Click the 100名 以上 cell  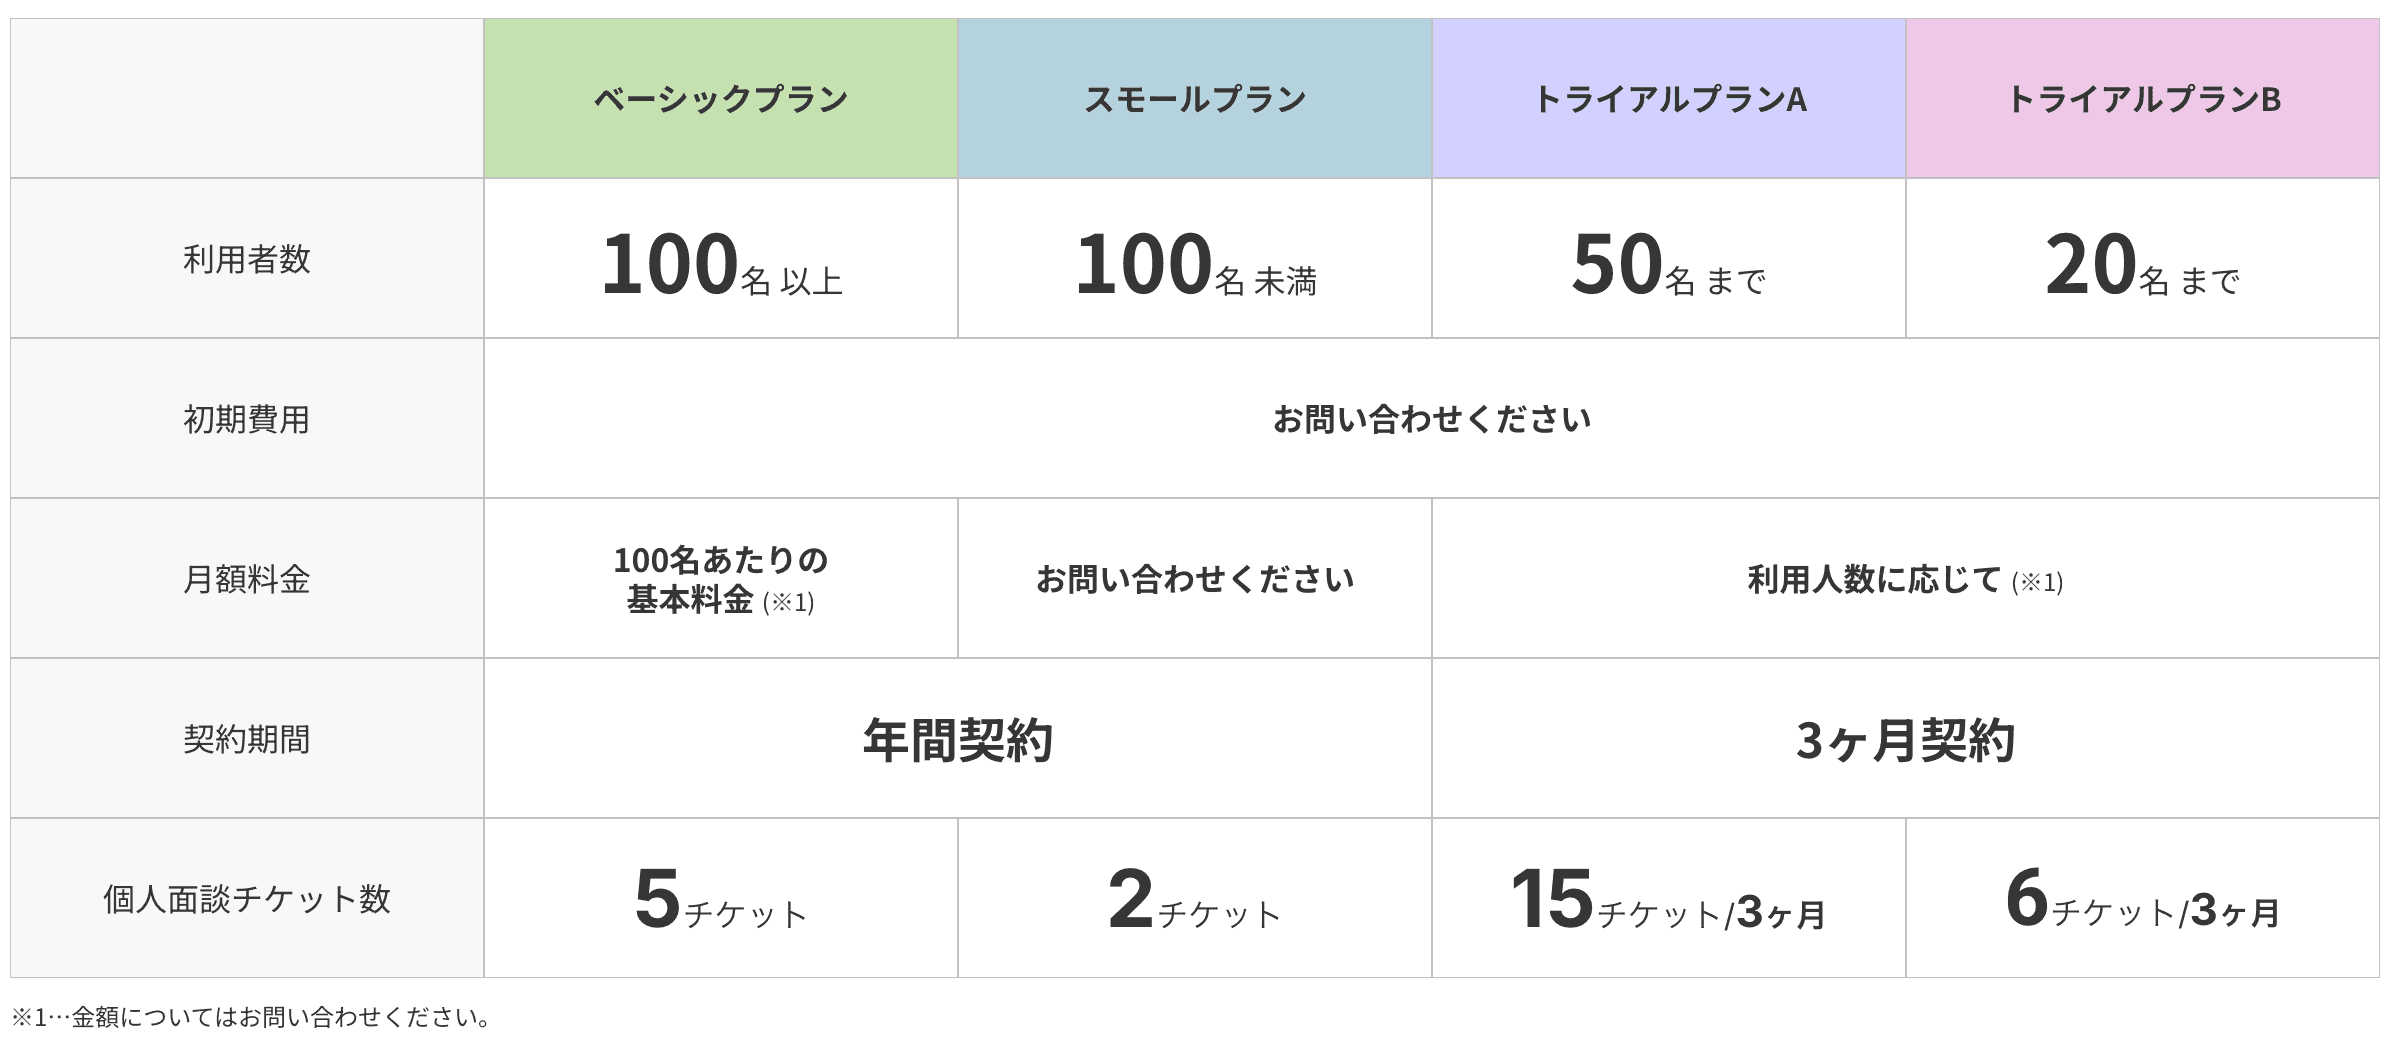pyautogui.click(x=721, y=258)
